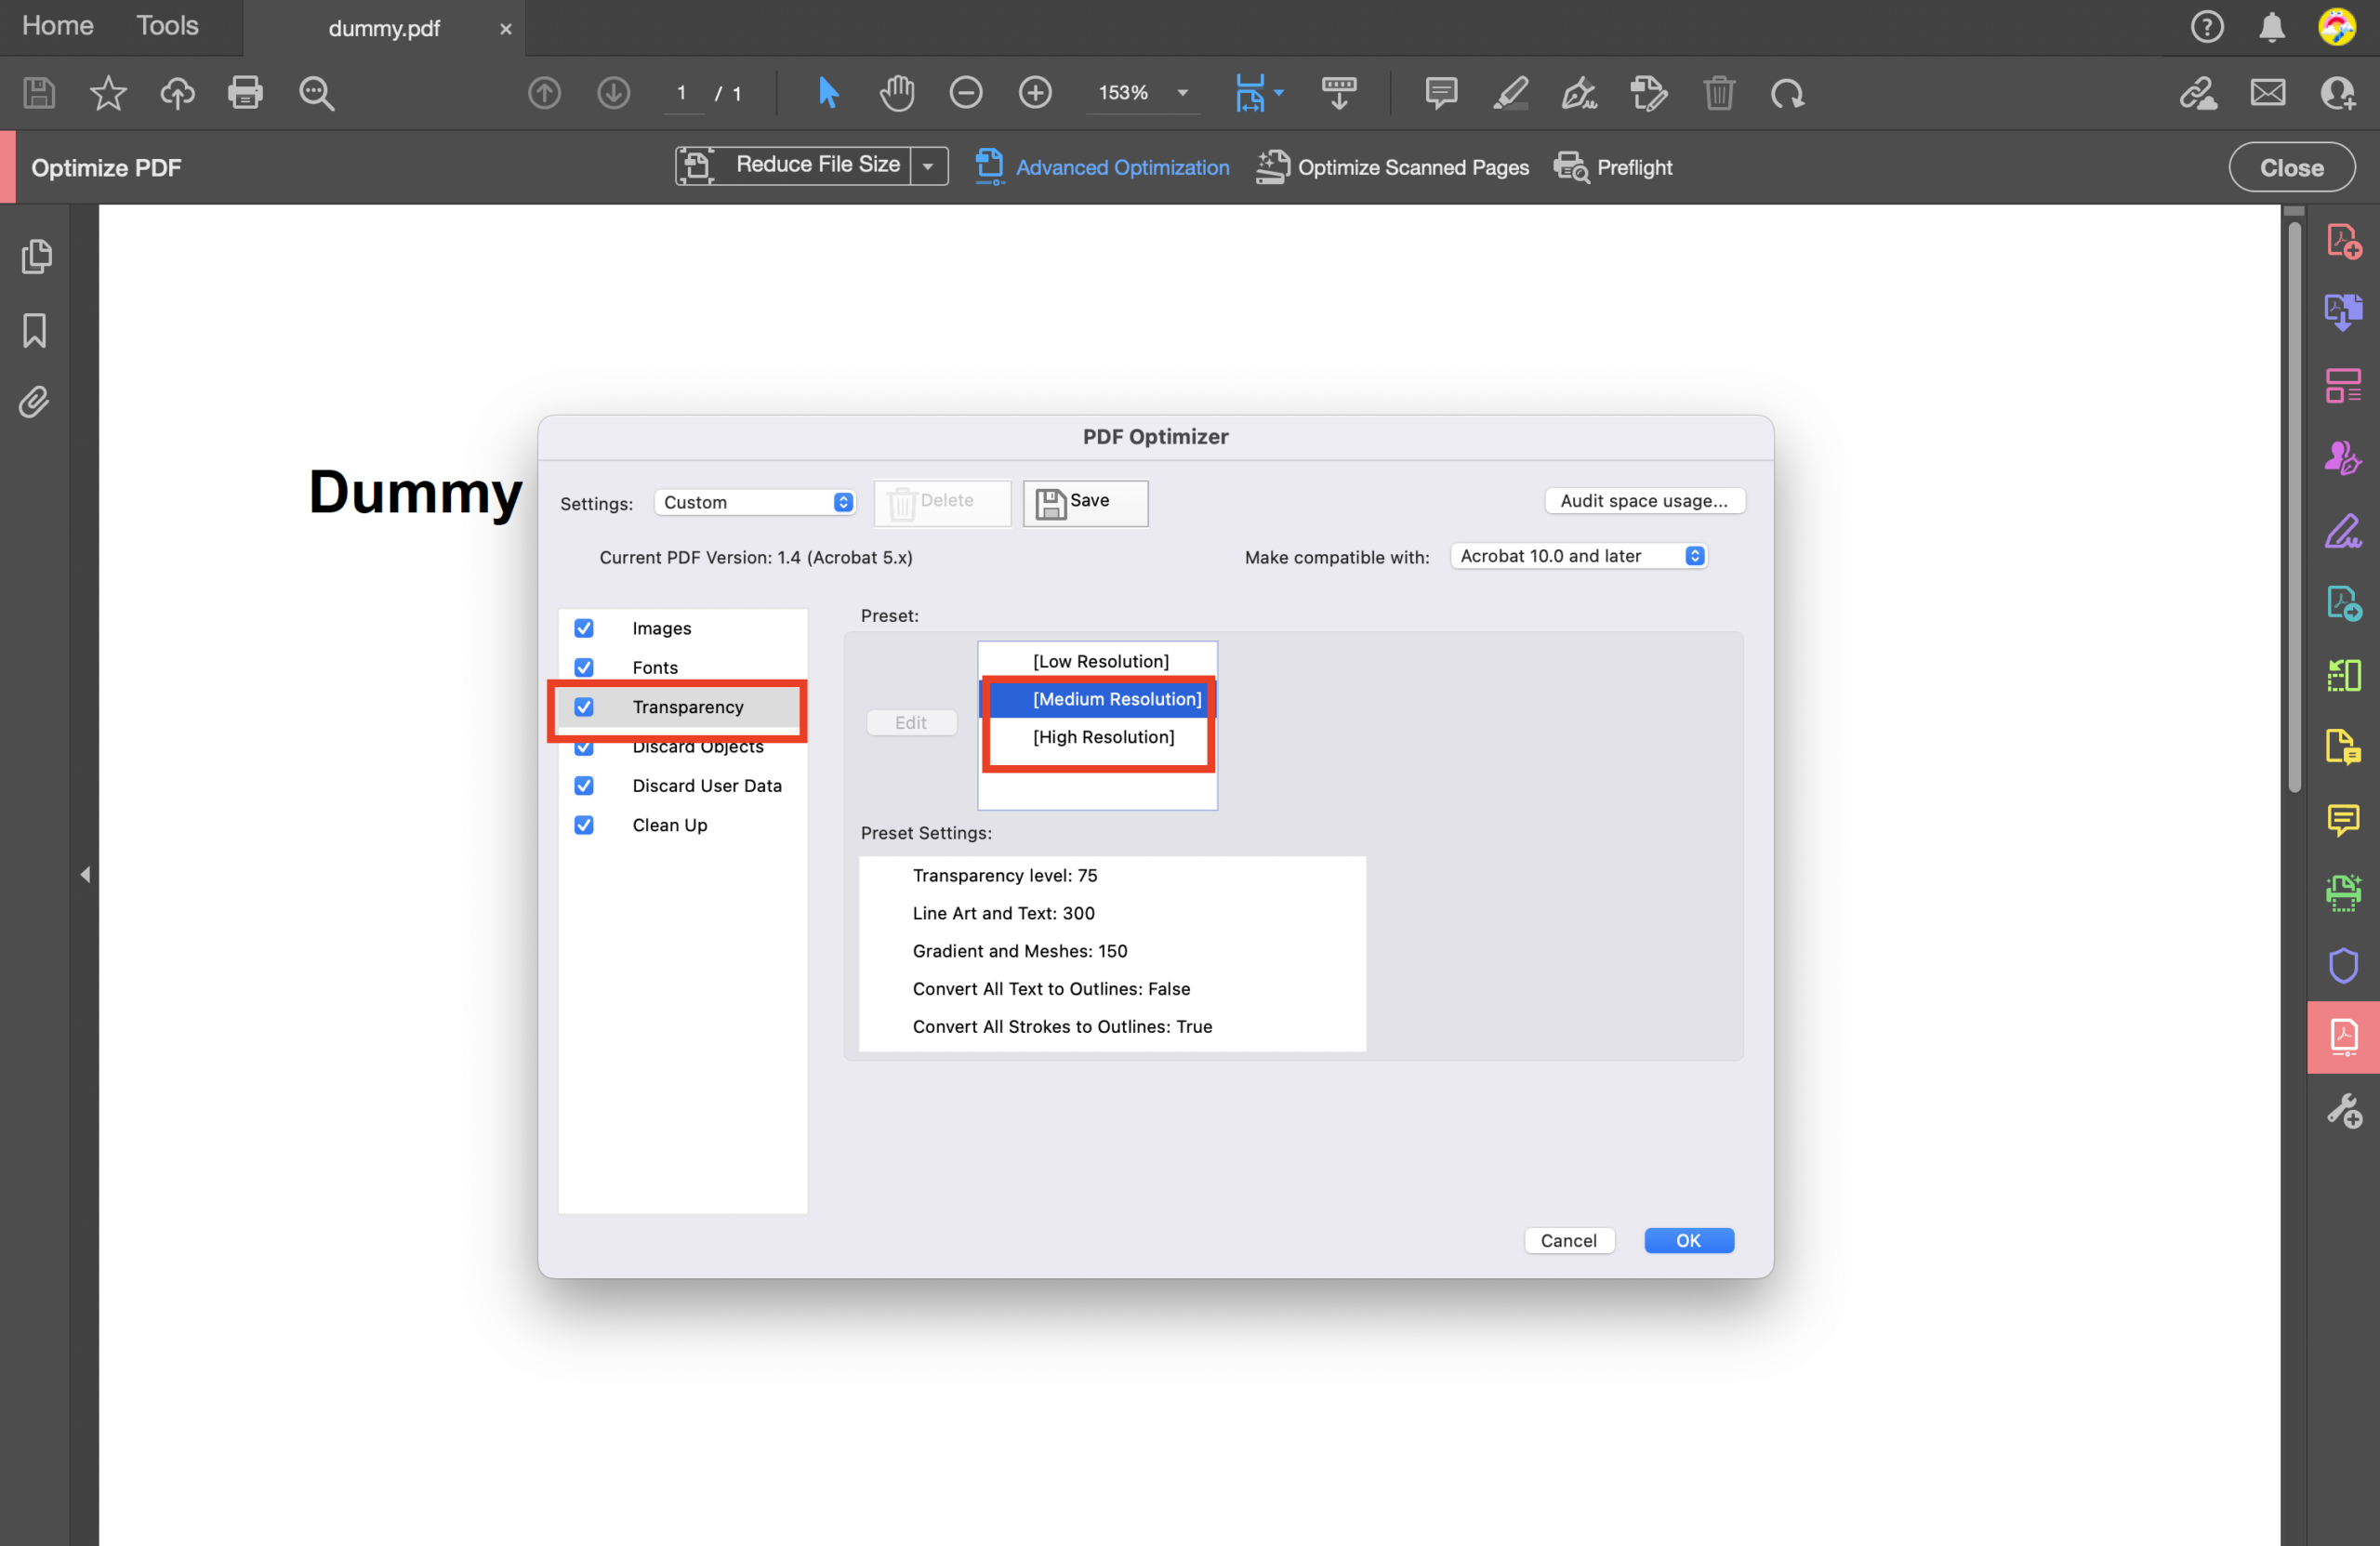Uncheck the Fonts checkbox
Screen dimensions: 2380x1546
coord(584,667)
